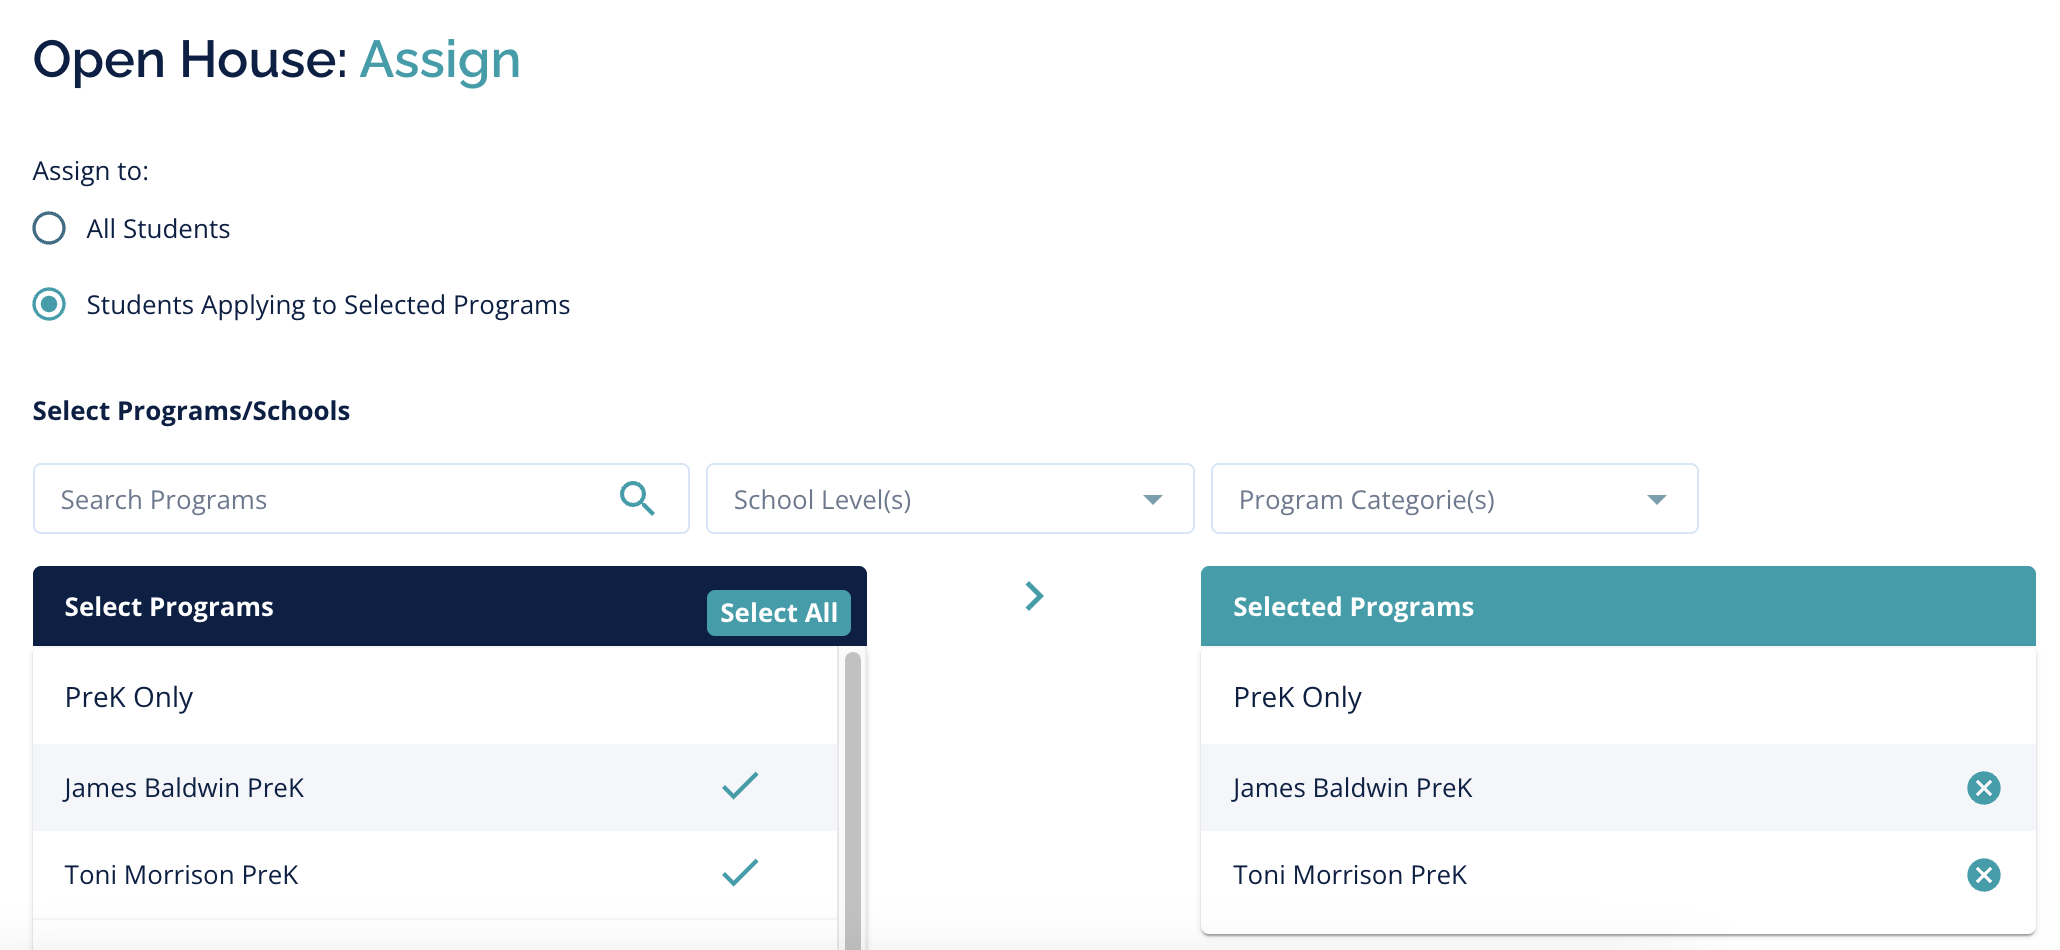Choose Toni Morrison PreK in Select Programs list
The image size is (2060, 950).
point(181,875)
